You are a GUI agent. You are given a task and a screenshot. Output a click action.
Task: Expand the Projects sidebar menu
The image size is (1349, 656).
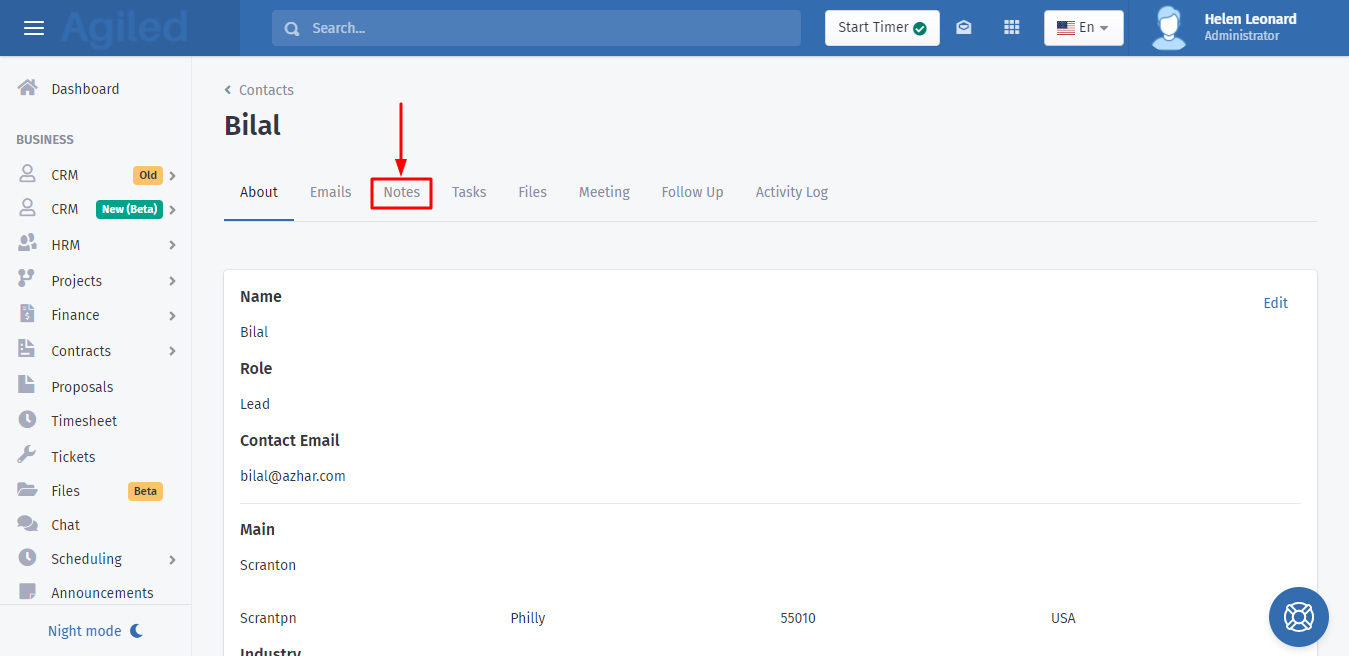pos(97,281)
